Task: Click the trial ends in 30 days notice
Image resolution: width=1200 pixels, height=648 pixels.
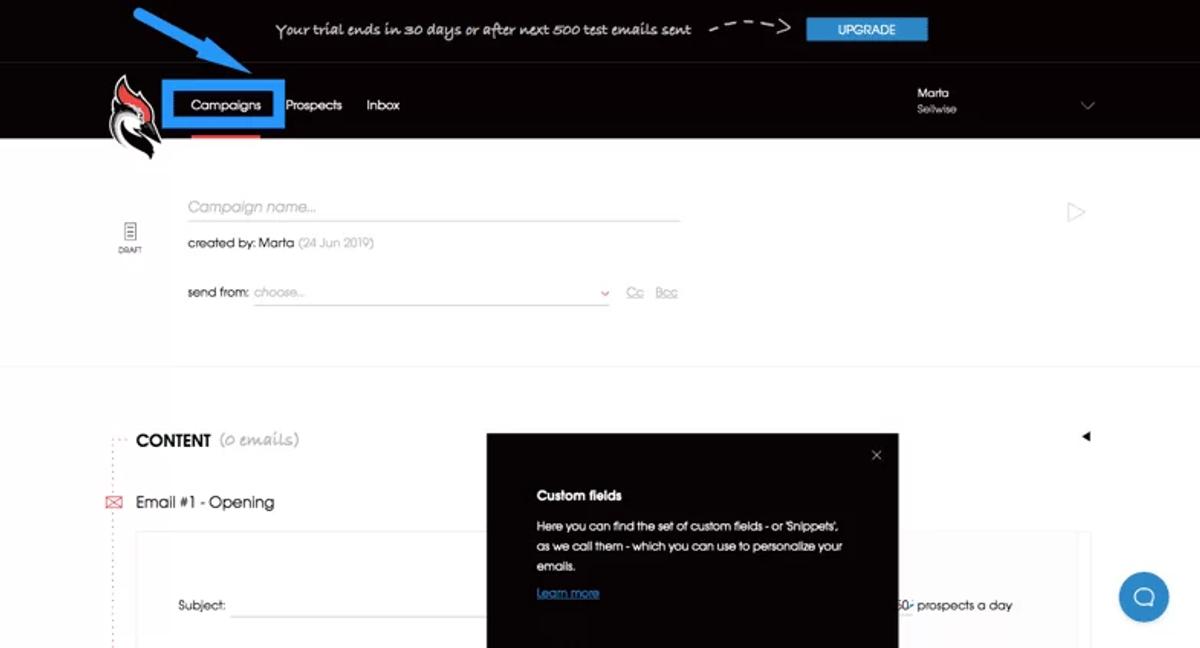Action: tap(483, 30)
